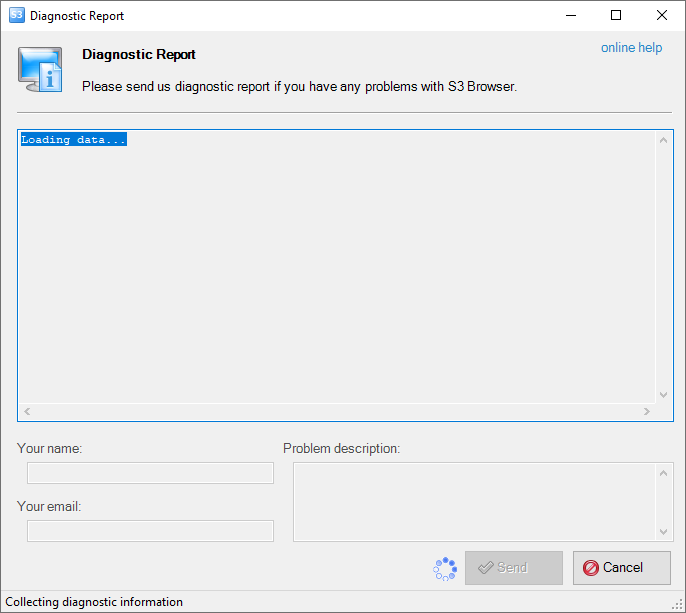Click the window resize grip in the status bar
This screenshot has width=686, height=613.
pos(677,605)
